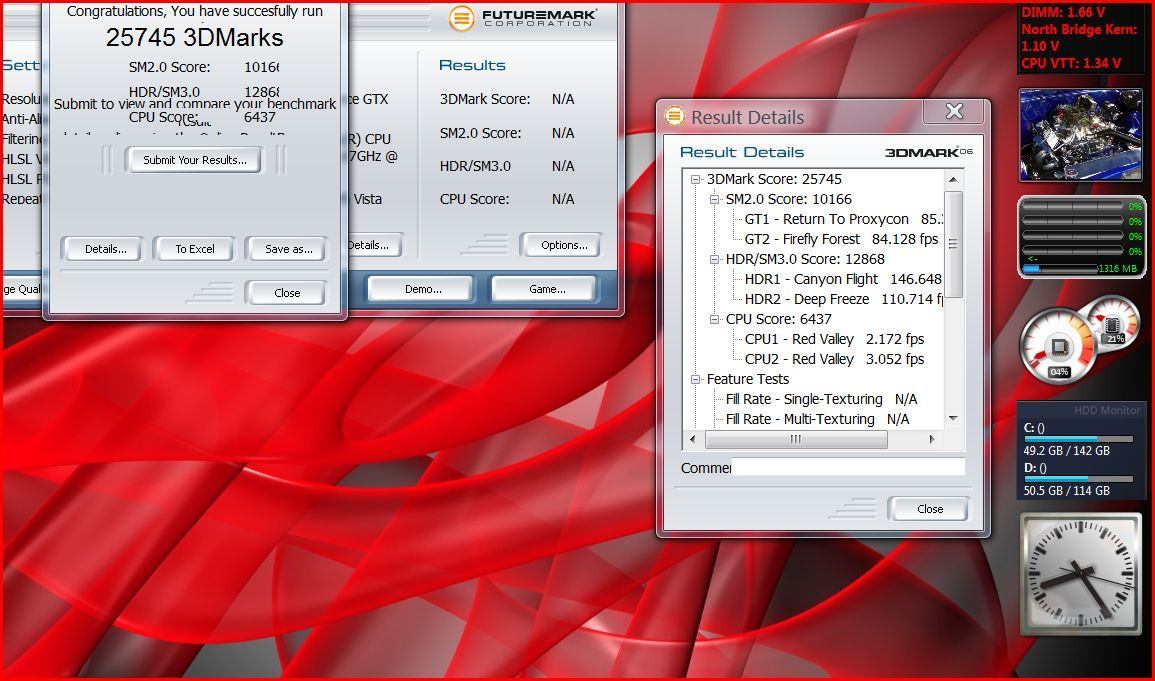Click the CPU Score: N/A result
1155x681 pixels.
pyautogui.click(x=507, y=199)
